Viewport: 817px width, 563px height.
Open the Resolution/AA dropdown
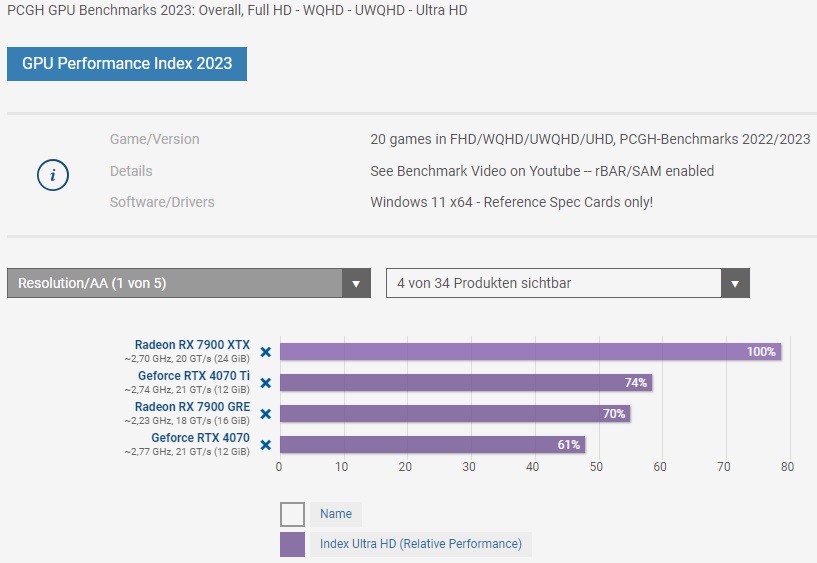click(189, 283)
